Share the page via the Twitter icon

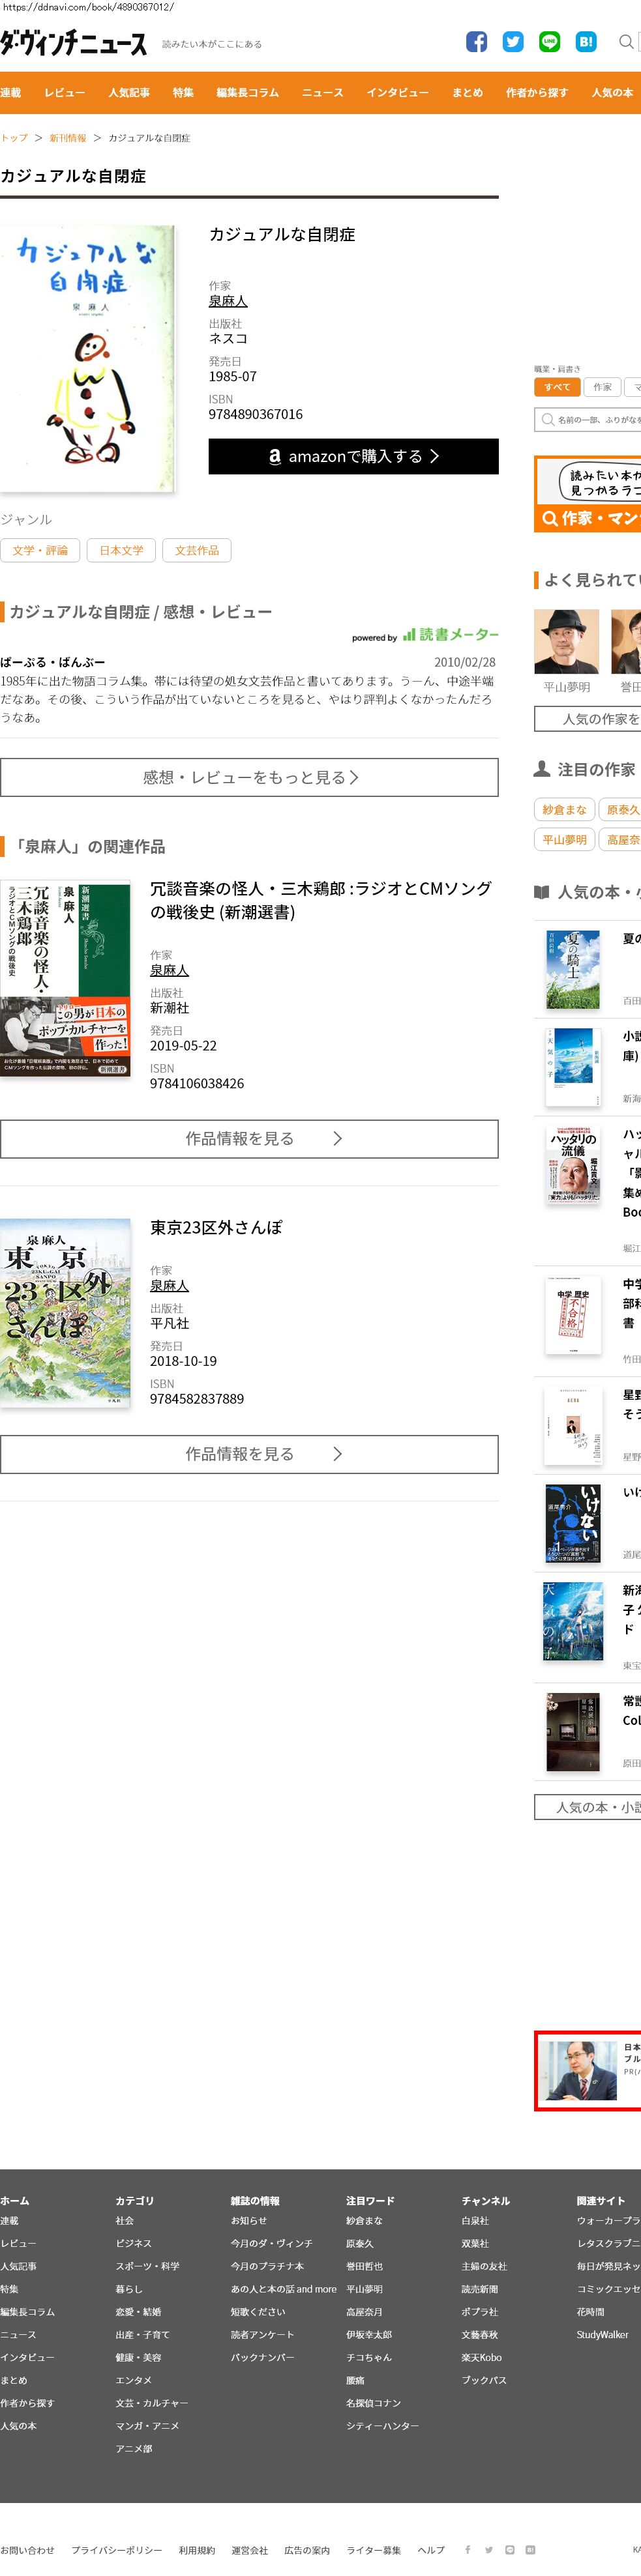tap(513, 42)
